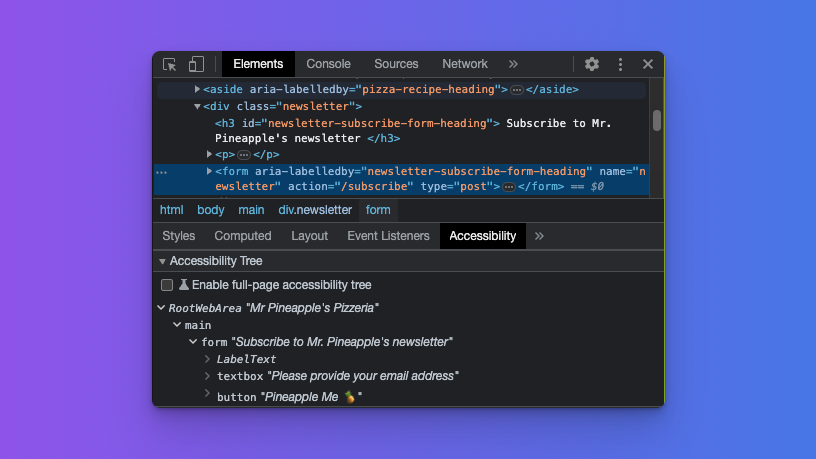The image size is (816, 459).
Task: Collapse the div class newsletter node
Action: coord(198,106)
